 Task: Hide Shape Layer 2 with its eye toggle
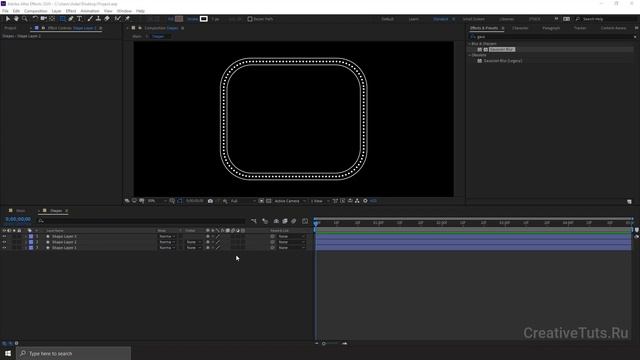pyautogui.click(x=4, y=242)
